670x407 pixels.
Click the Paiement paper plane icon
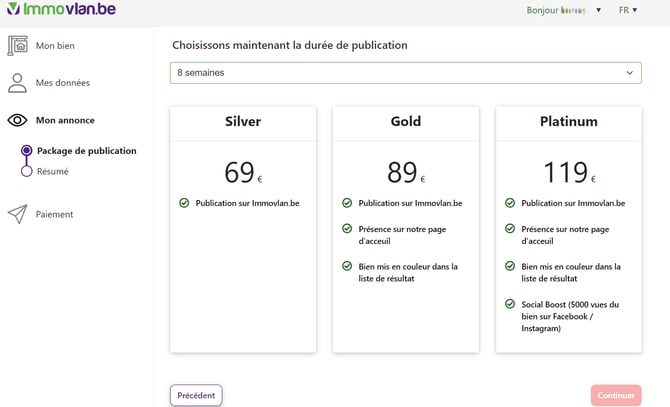coord(17,214)
